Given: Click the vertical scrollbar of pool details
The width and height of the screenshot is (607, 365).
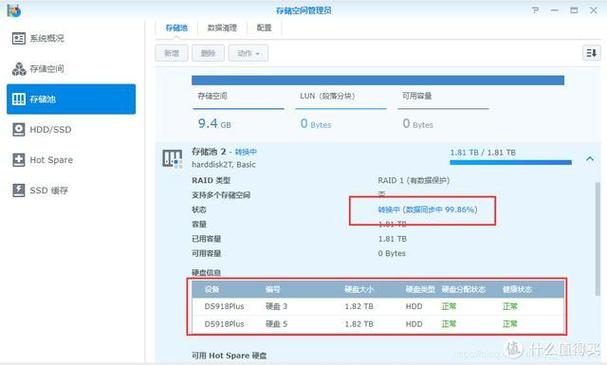Looking at the screenshot, I should tap(598, 239).
